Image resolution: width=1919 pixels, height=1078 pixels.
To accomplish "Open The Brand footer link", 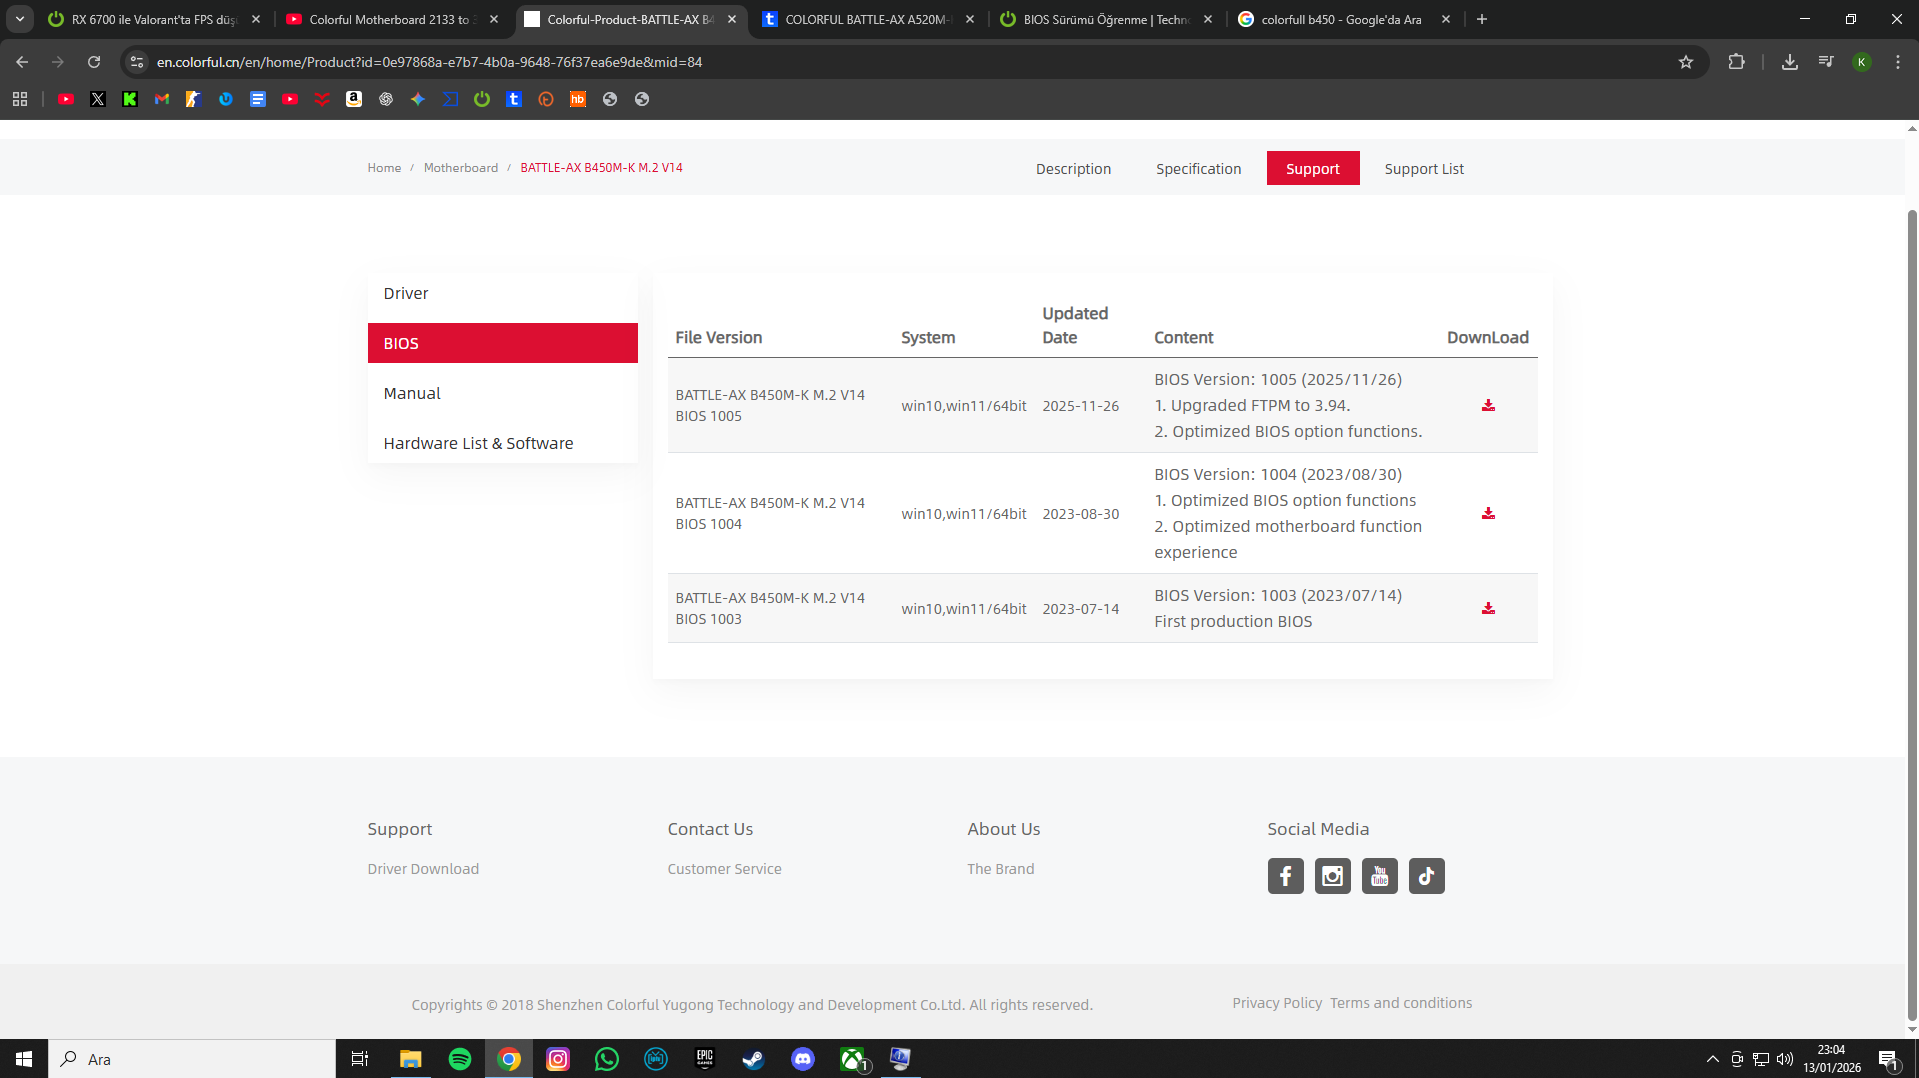I will pos(1001,869).
